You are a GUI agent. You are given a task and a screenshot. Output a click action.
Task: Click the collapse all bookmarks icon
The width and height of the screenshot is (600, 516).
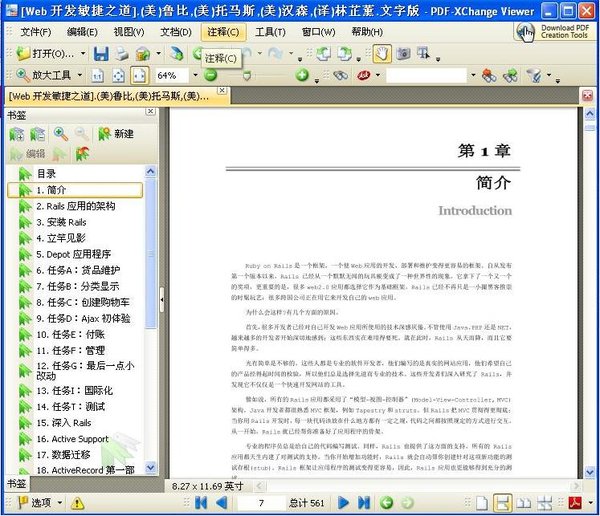pyautogui.click(x=38, y=134)
